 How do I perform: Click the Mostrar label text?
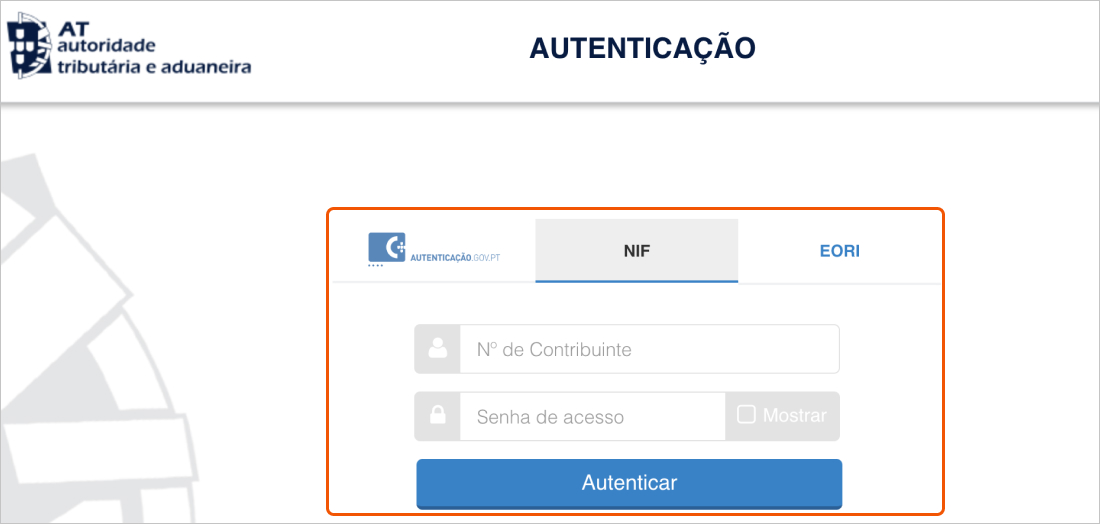(x=795, y=416)
